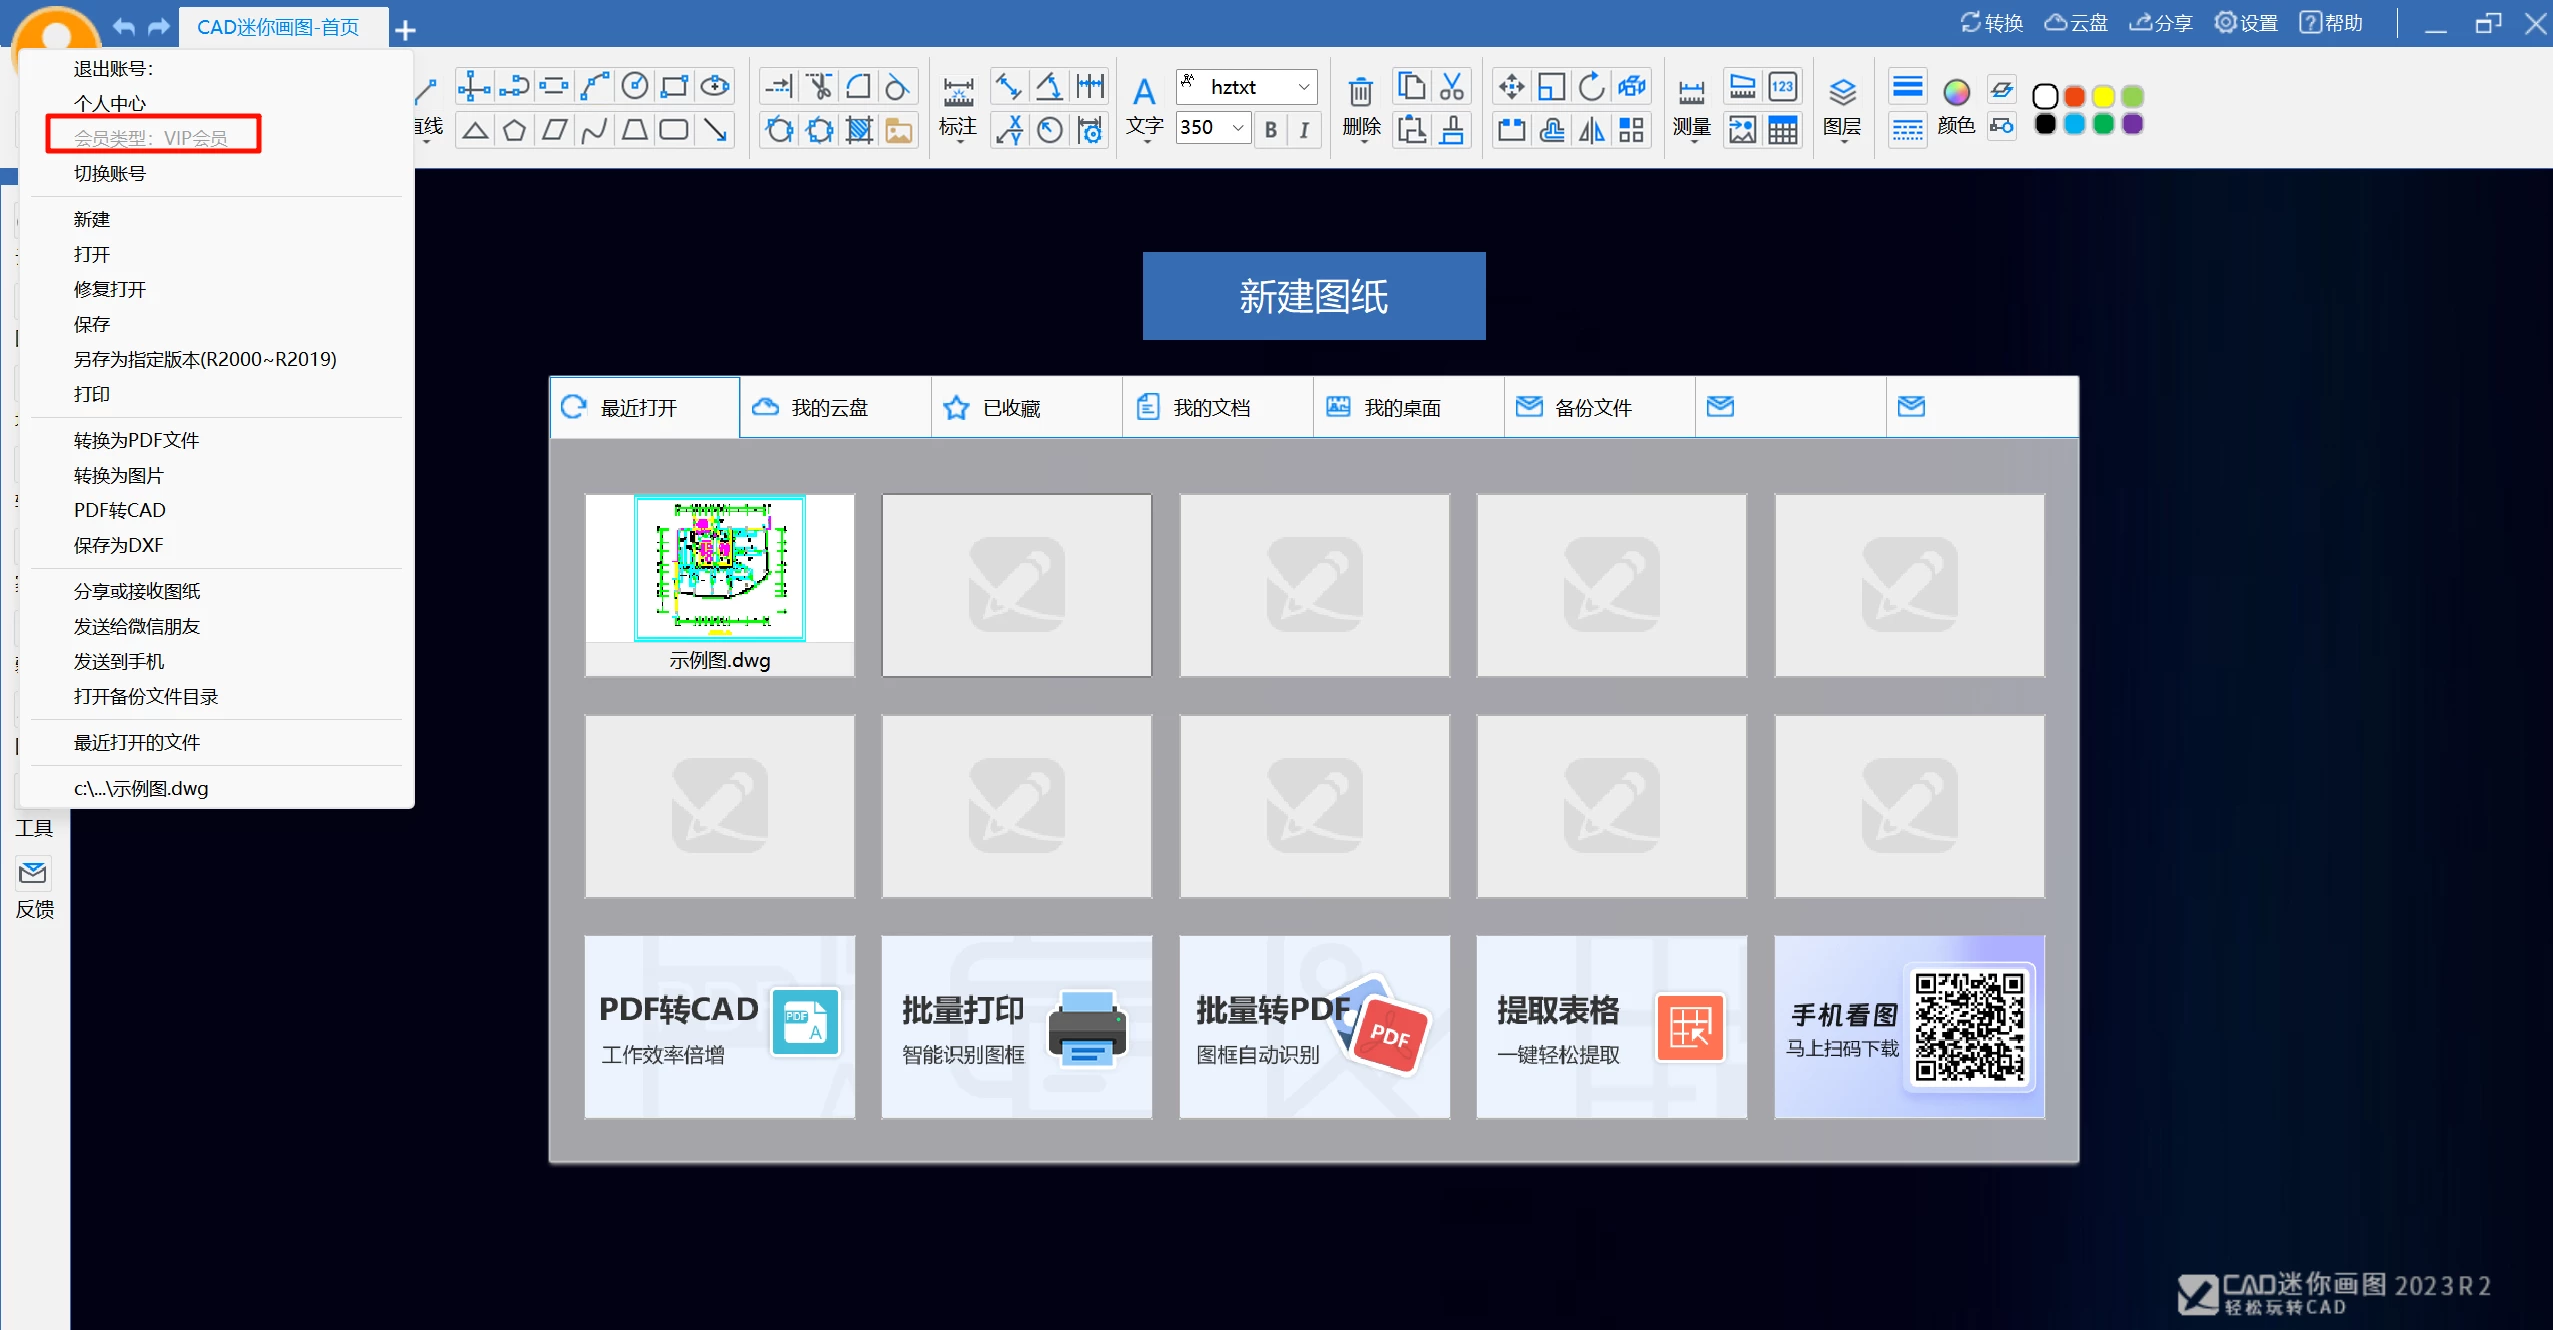
Task: Expand the 测量 measure dropdown arrow
Action: pyautogui.click(x=1693, y=142)
